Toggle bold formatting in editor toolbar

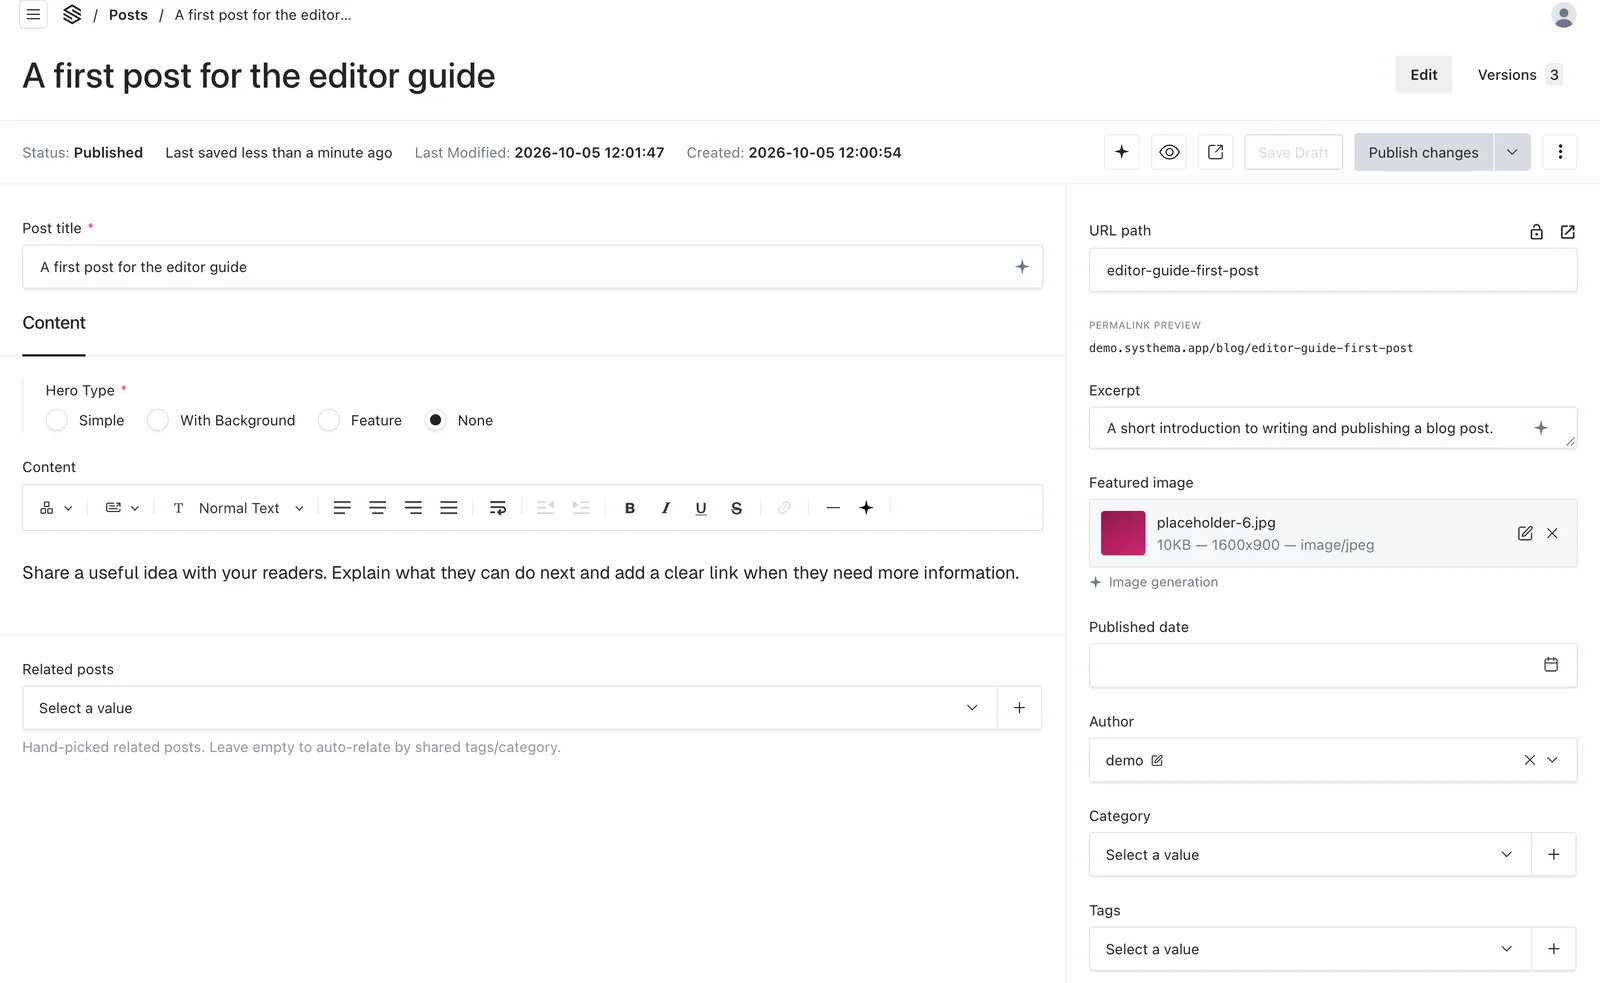coord(630,508)
